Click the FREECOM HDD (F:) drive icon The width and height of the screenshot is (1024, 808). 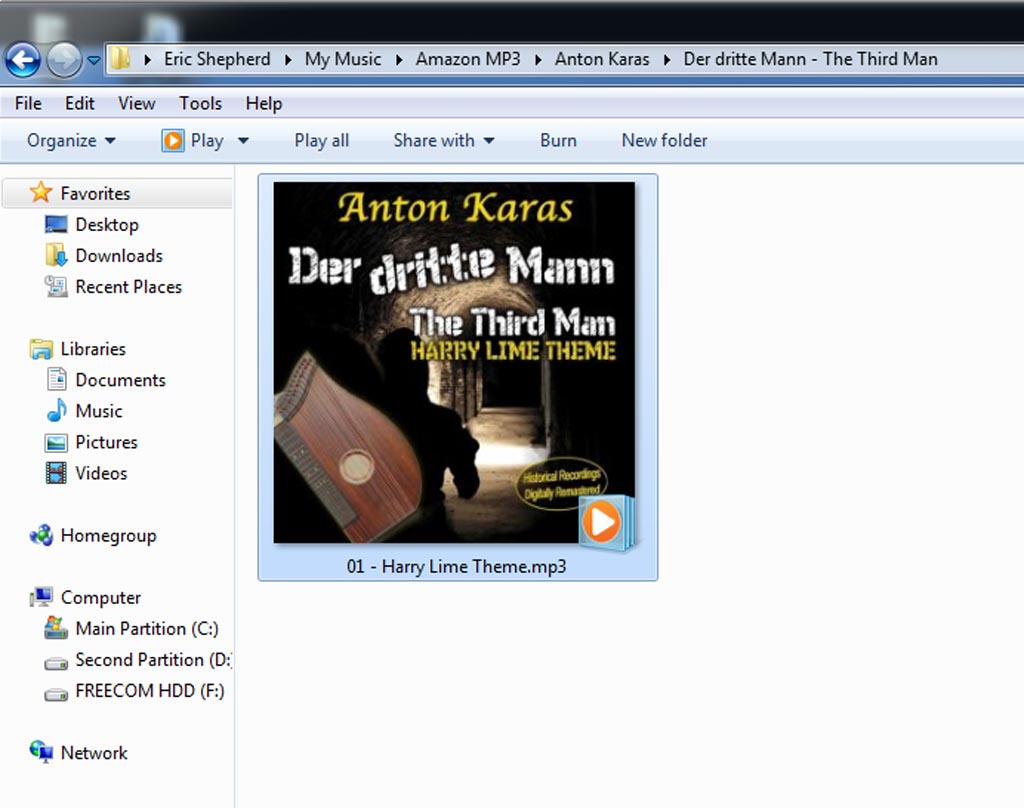(x=56, y=694)
